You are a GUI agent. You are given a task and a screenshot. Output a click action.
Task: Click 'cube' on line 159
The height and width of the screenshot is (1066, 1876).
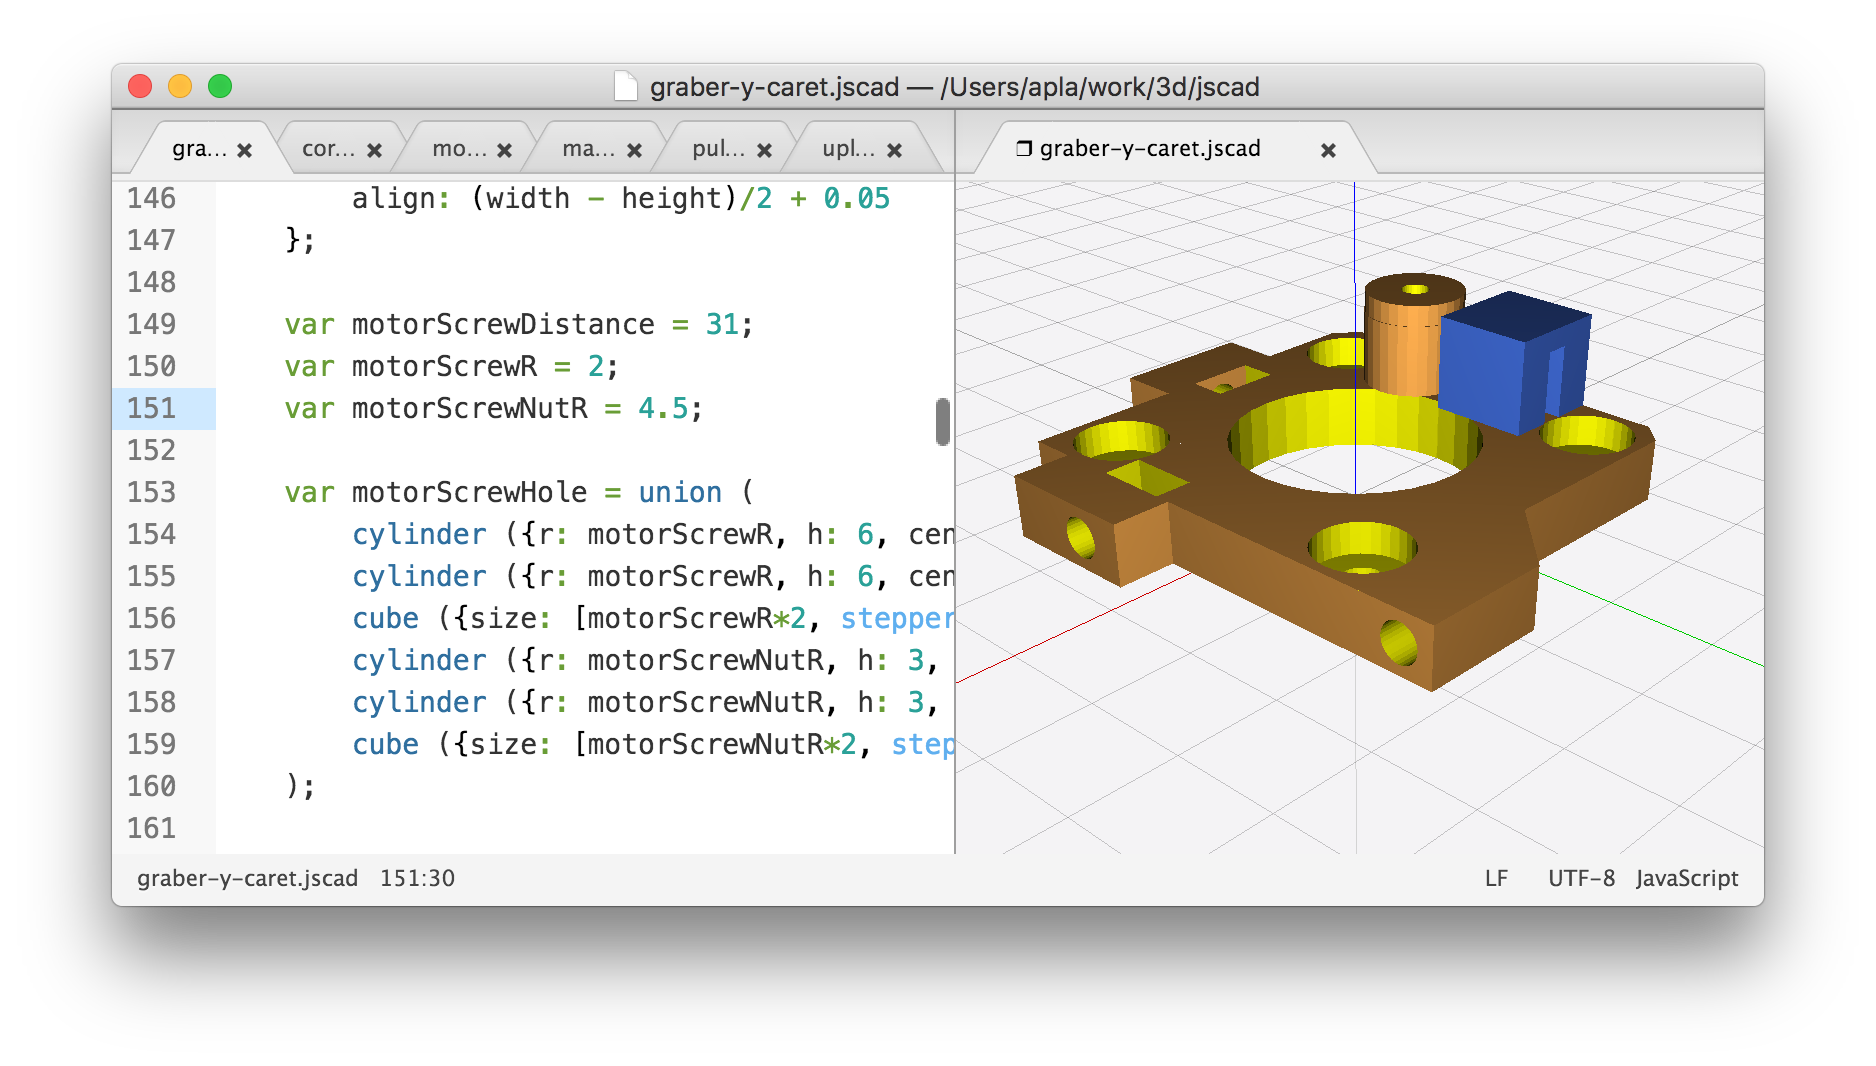385,744
